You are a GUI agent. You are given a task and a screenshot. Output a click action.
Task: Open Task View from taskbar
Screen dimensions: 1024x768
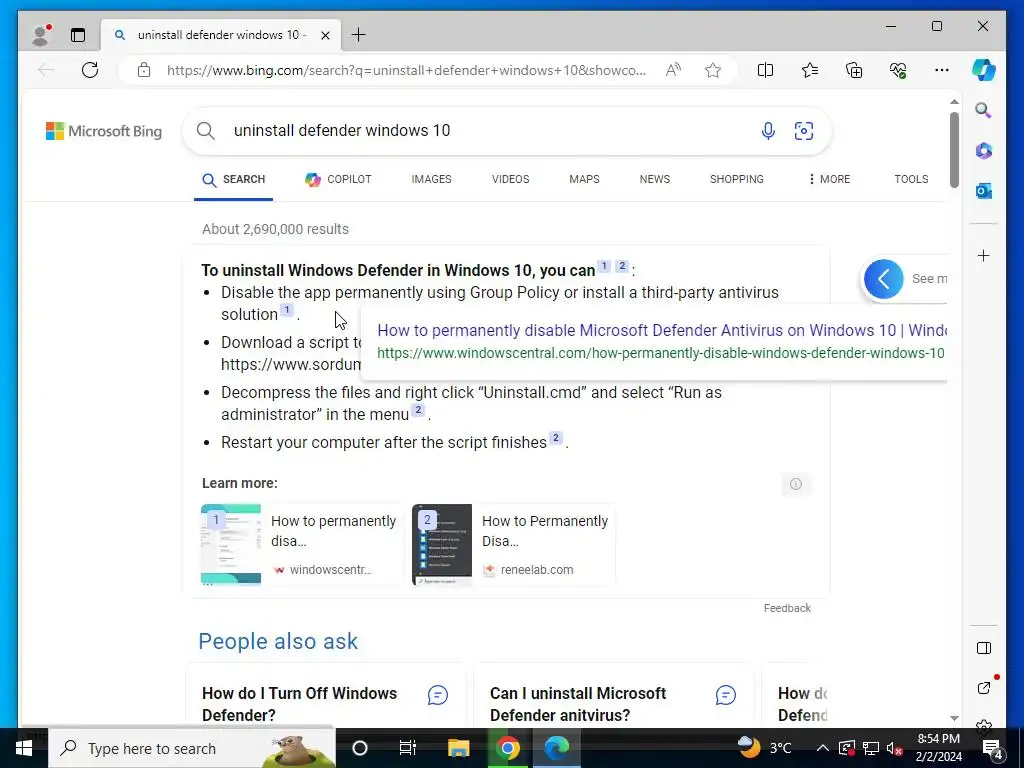408,748
